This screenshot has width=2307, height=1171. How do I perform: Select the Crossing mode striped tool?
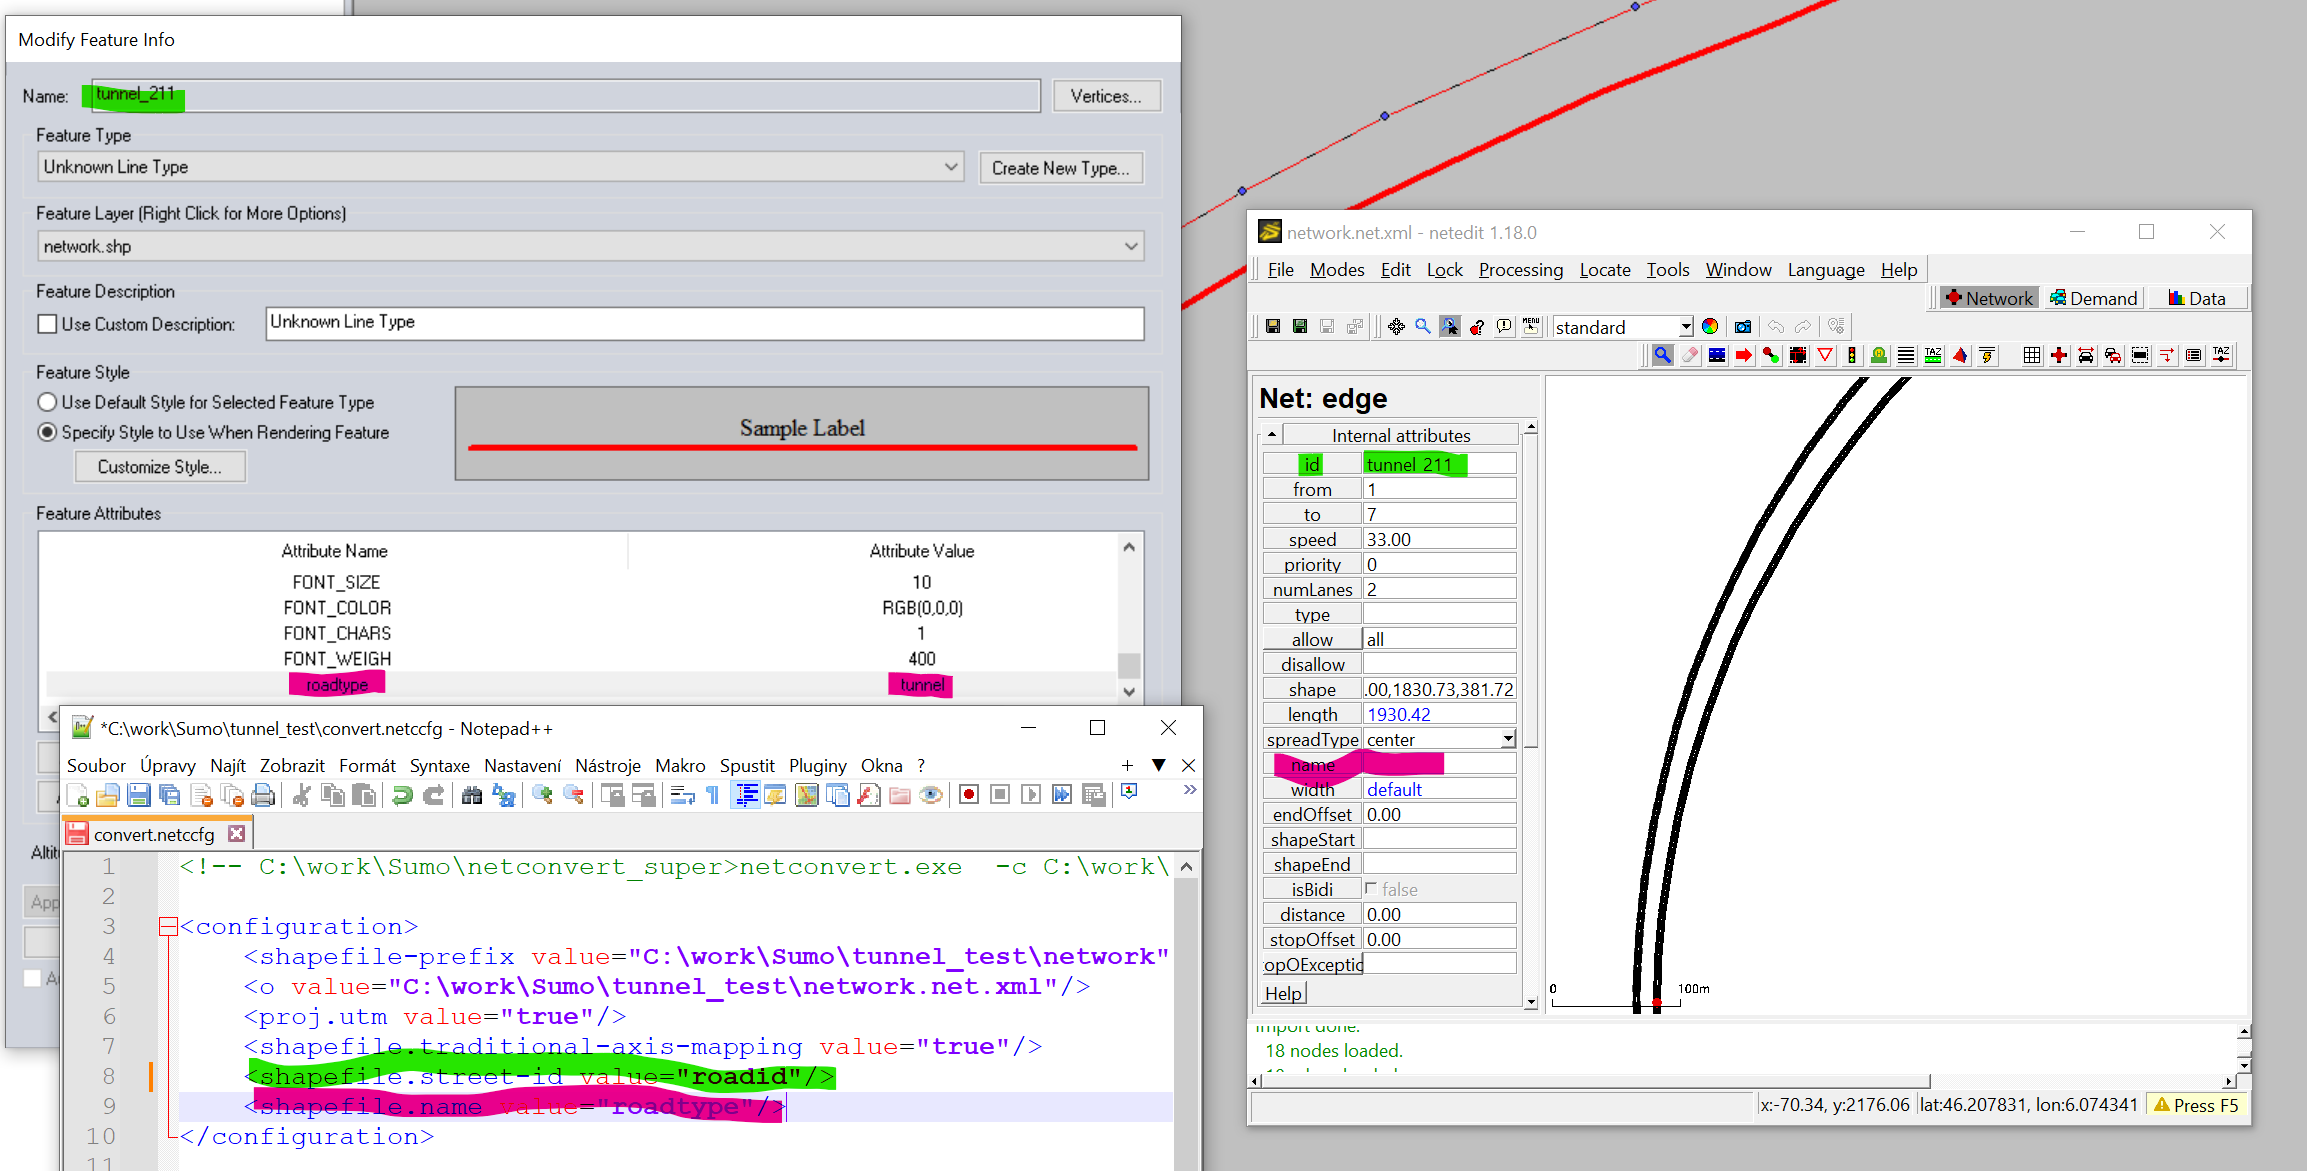tap(1906, 355)
